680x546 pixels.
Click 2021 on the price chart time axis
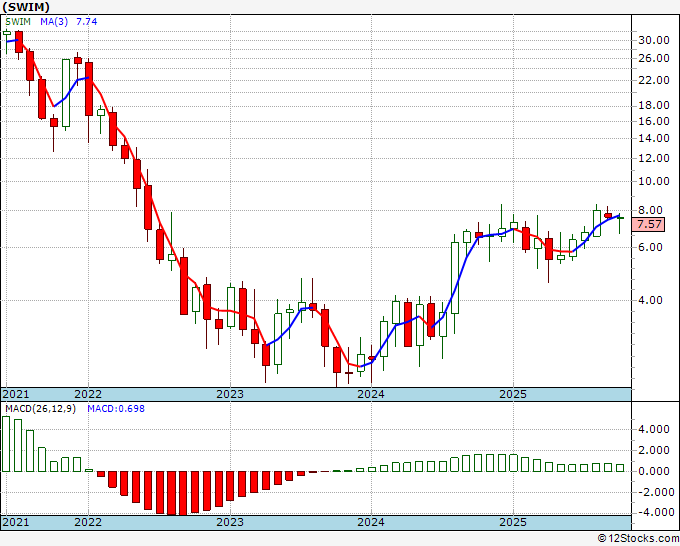(x=16, y=394)
